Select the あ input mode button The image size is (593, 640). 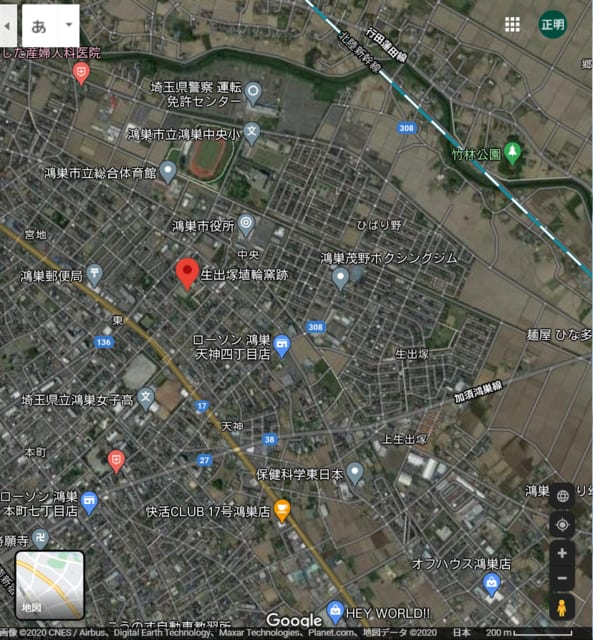tap(39, 25)
